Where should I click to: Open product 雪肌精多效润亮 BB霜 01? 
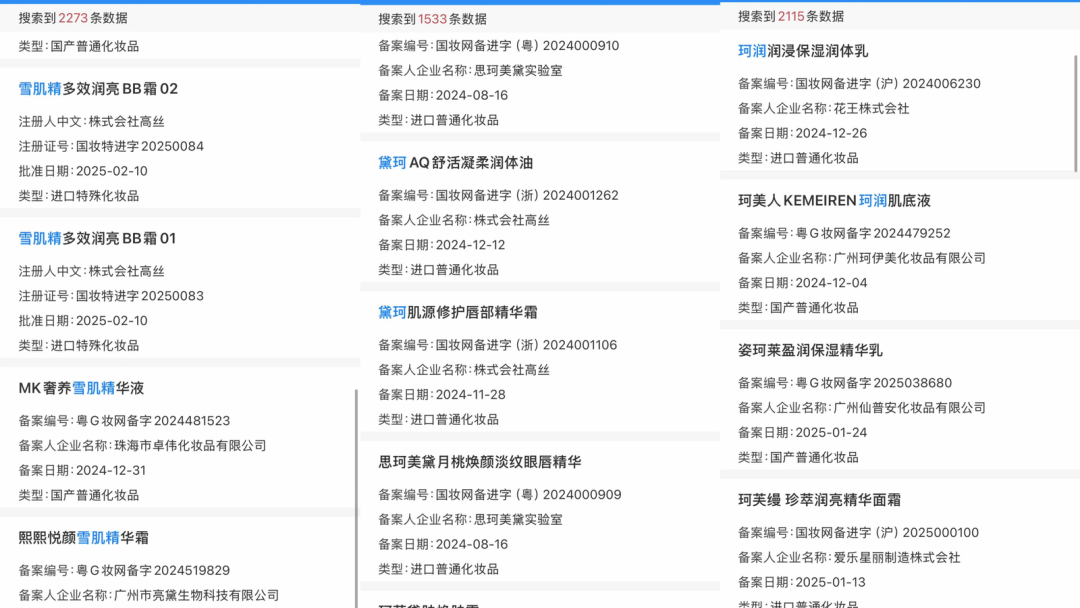(x=97, y=238)
